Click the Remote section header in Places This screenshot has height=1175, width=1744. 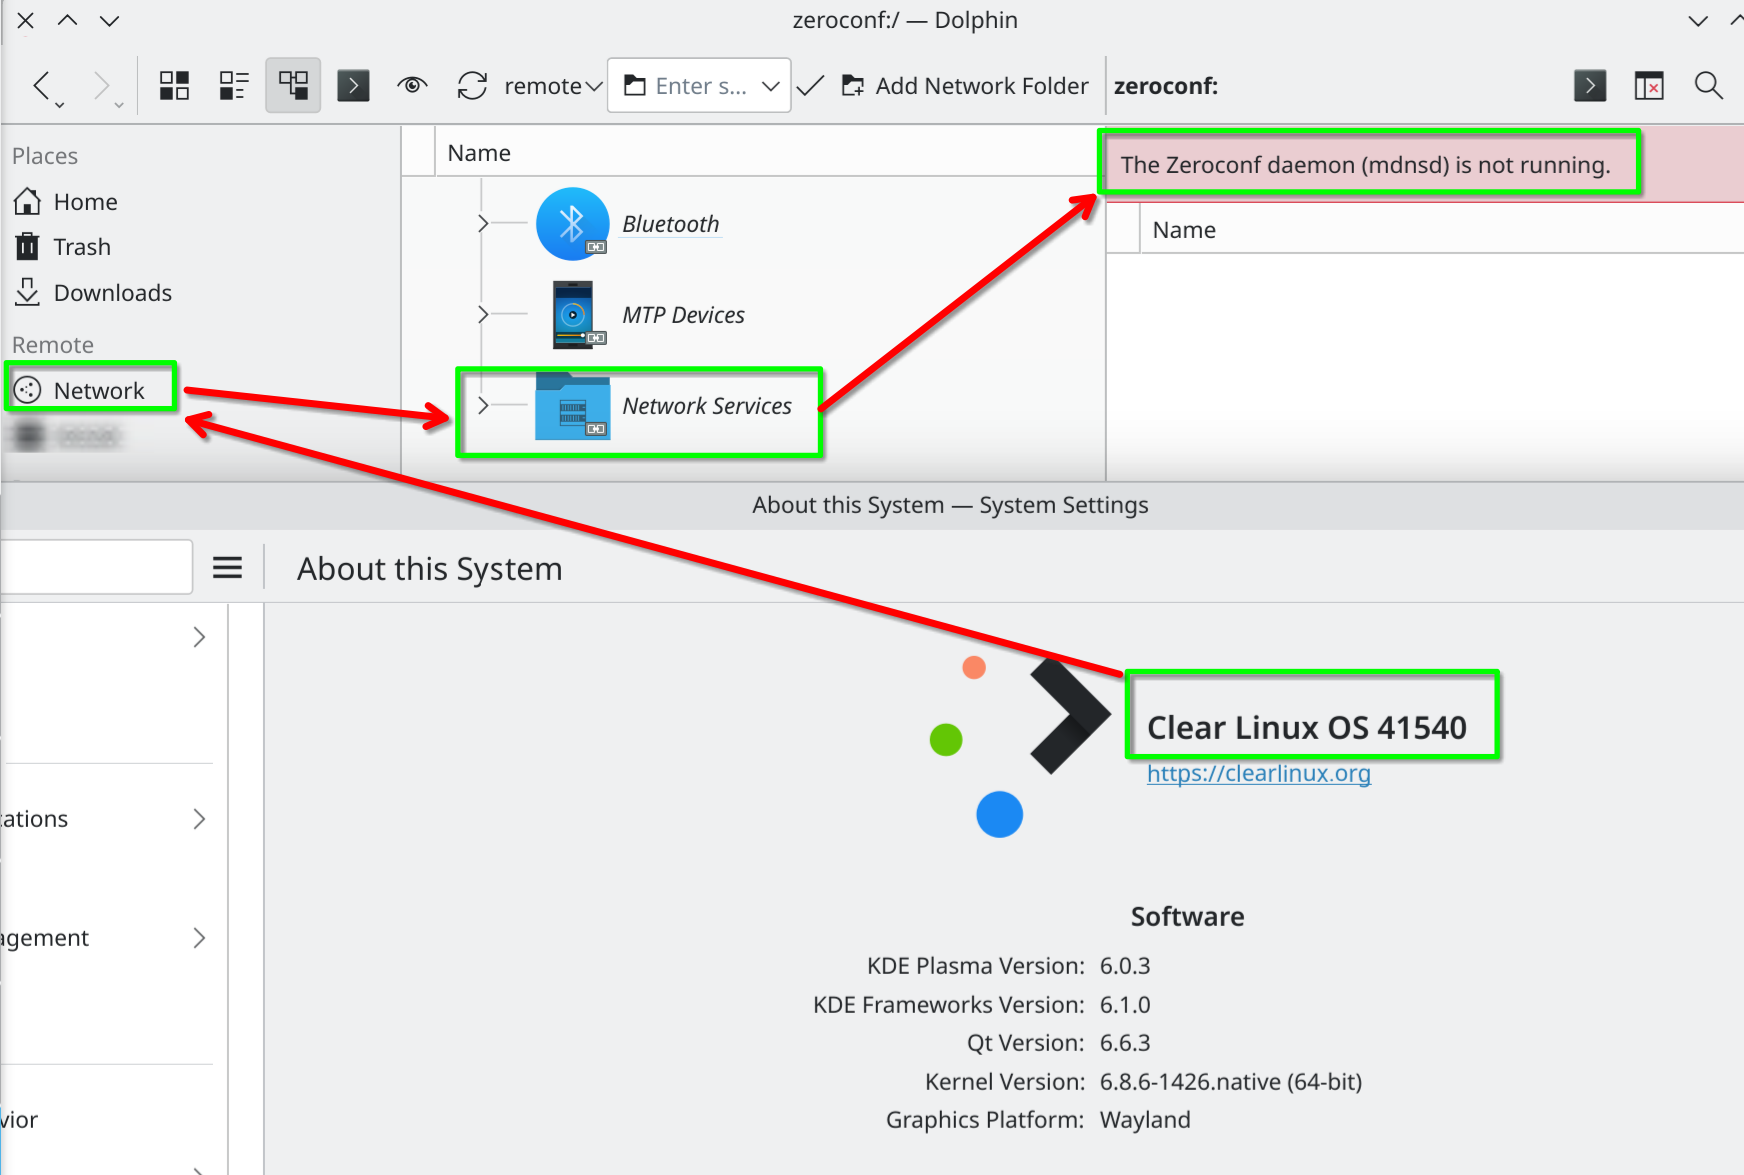tap(53, 345)
